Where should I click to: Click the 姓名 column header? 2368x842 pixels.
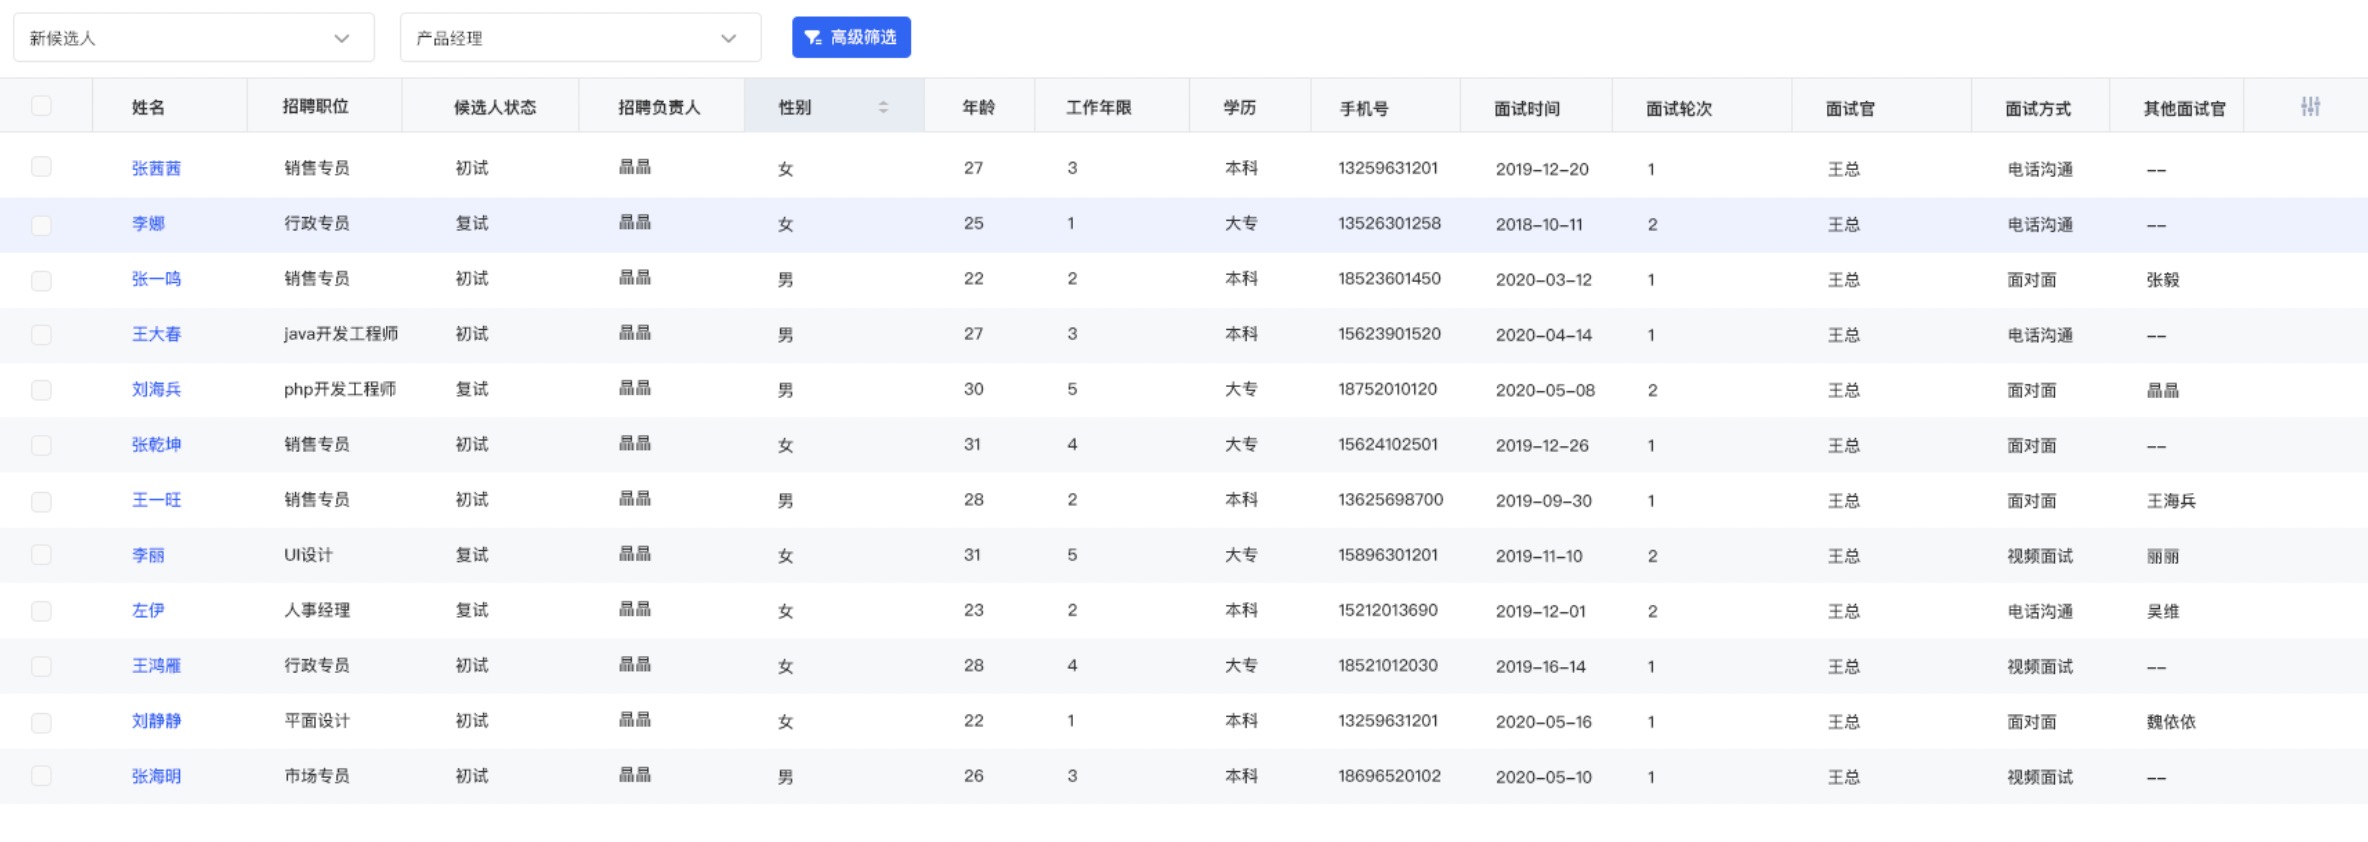tap(148, 108)
